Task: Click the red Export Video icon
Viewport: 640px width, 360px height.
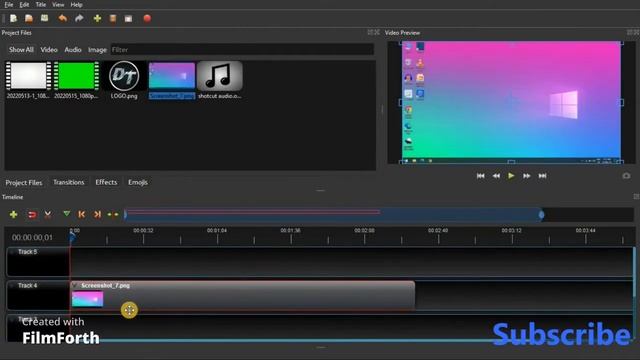Action: pyautogui.click(x=147, y=18)
